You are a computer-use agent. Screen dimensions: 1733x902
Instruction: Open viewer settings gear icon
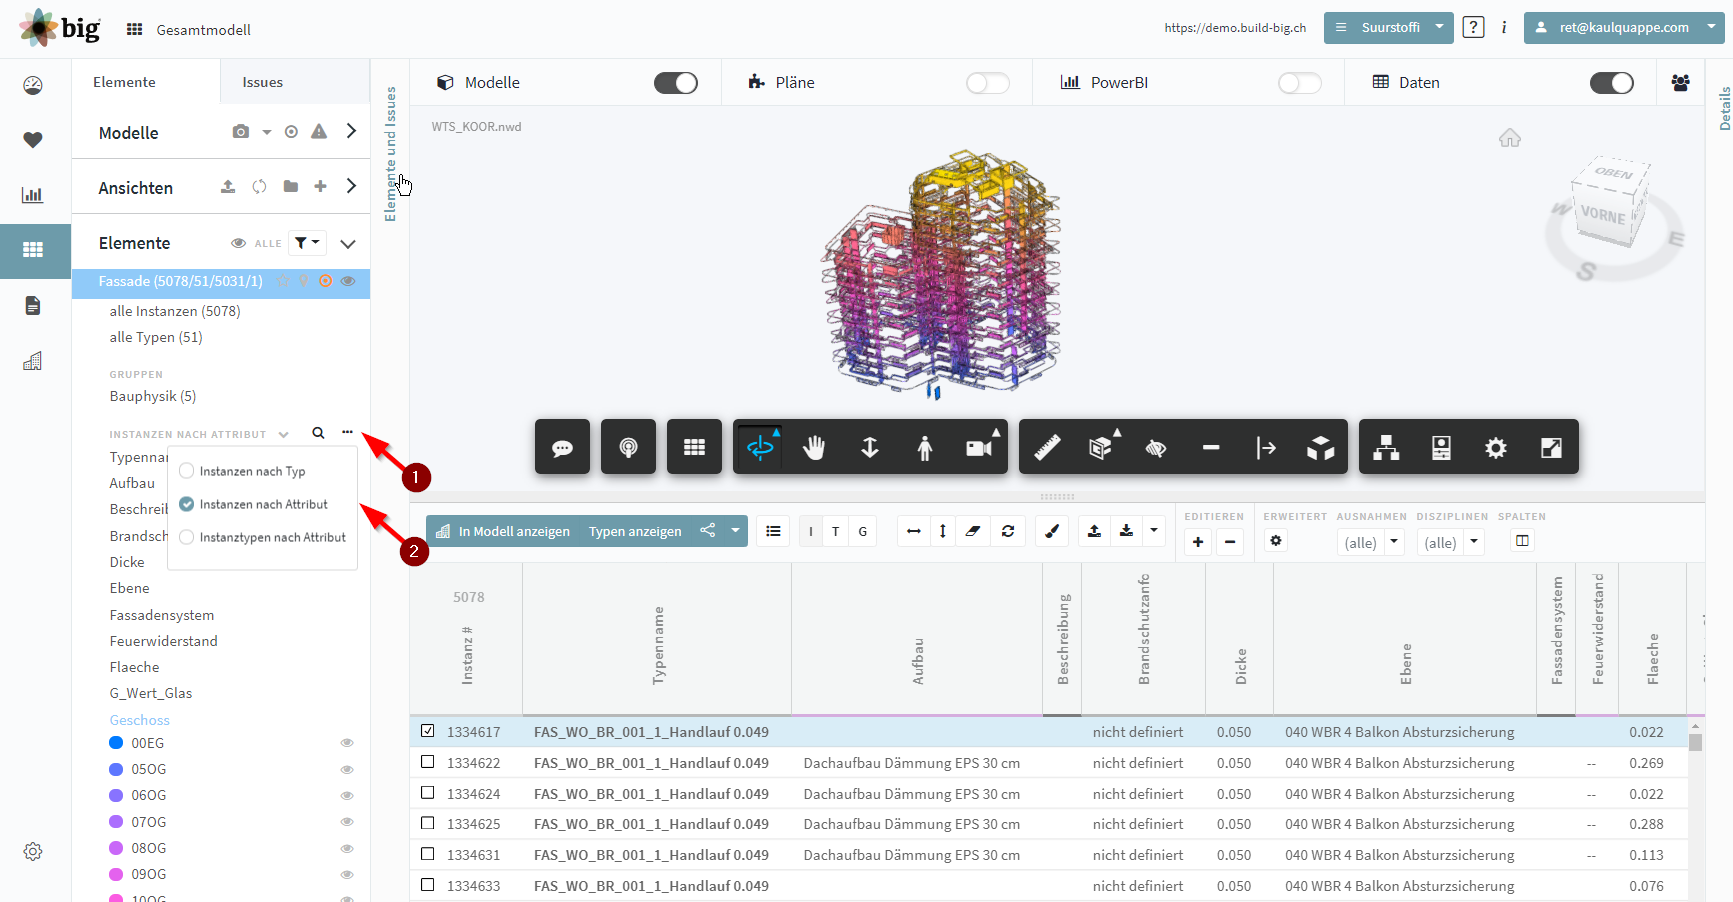click(x=1495, y=447)
